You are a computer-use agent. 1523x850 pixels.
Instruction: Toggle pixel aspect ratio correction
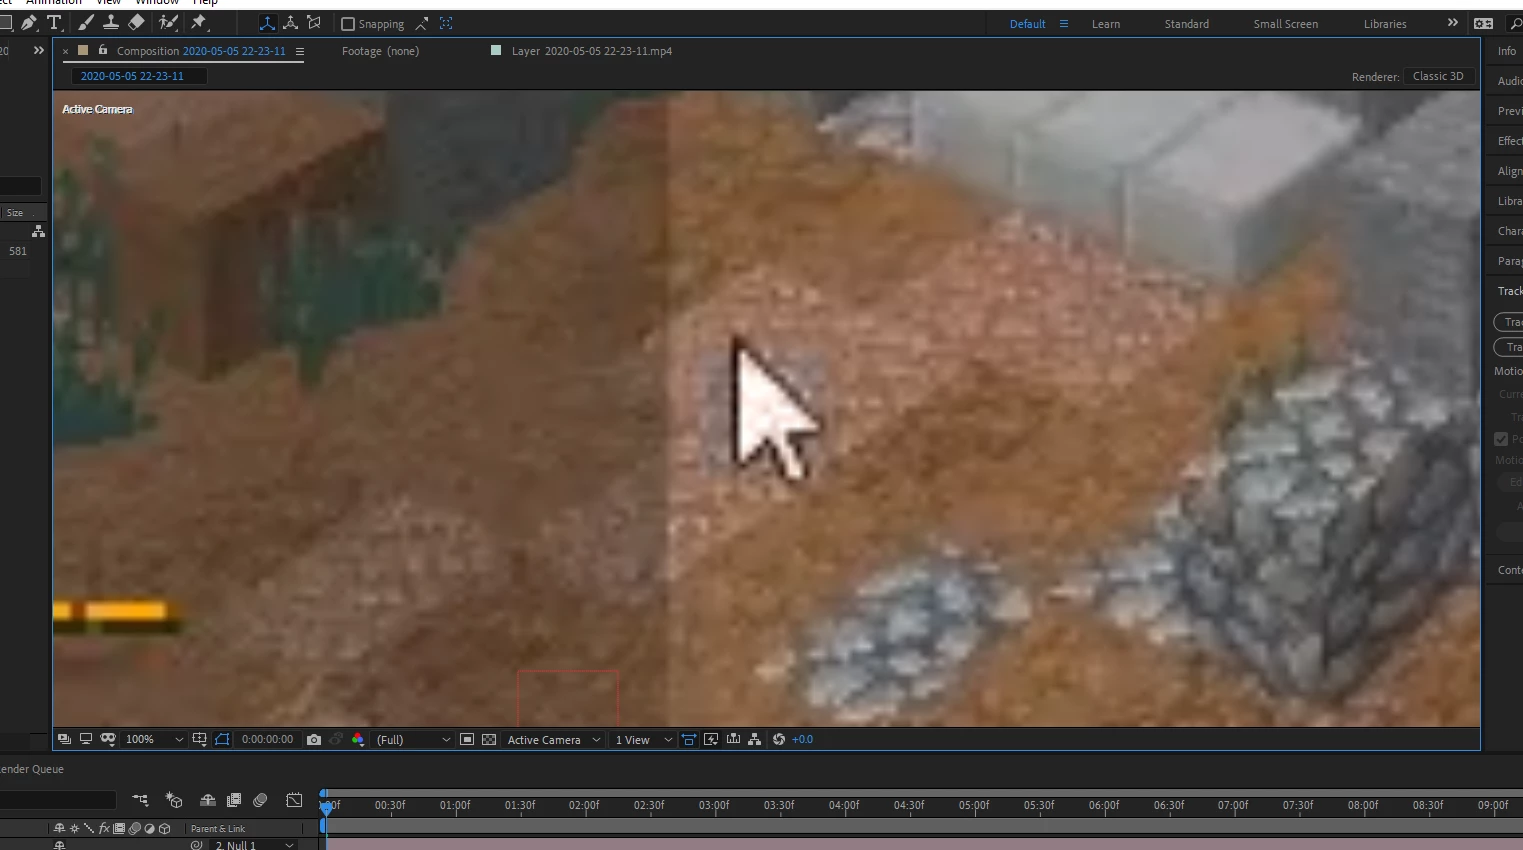(689, 739)
